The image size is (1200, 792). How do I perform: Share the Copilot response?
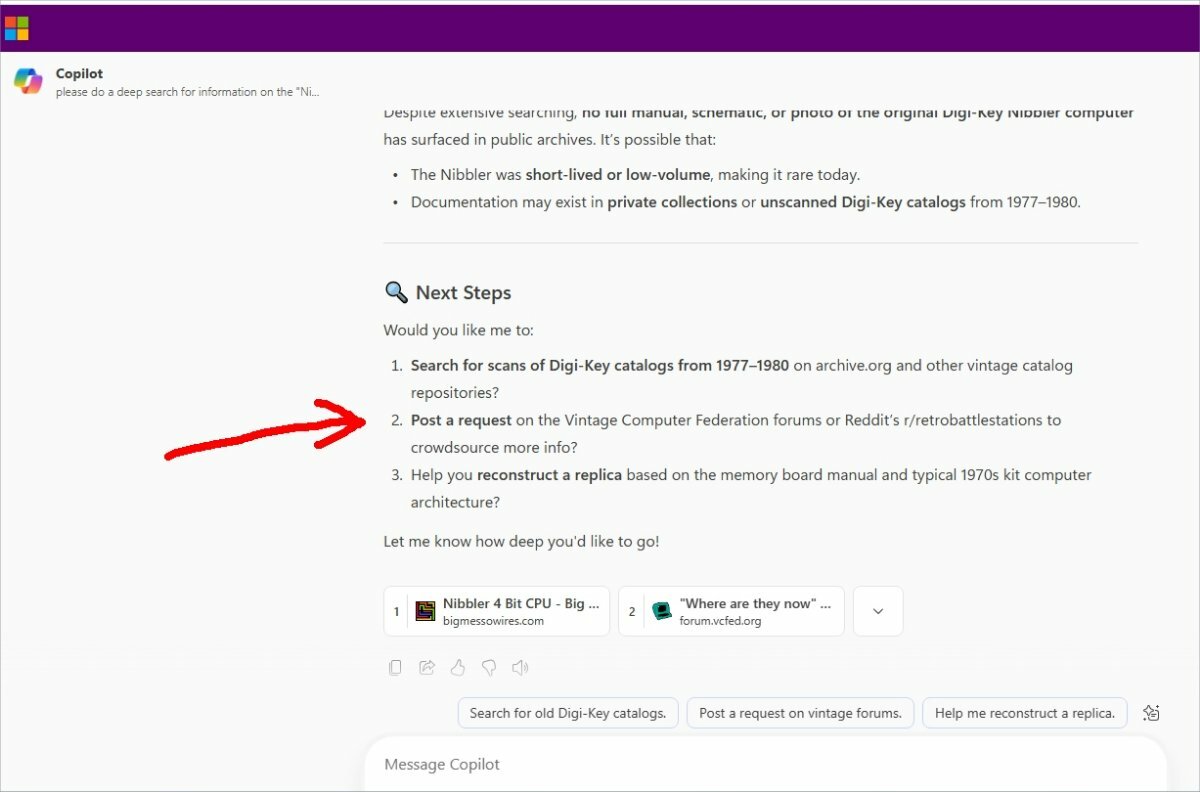pyautogui.click(x=427, y=667)
